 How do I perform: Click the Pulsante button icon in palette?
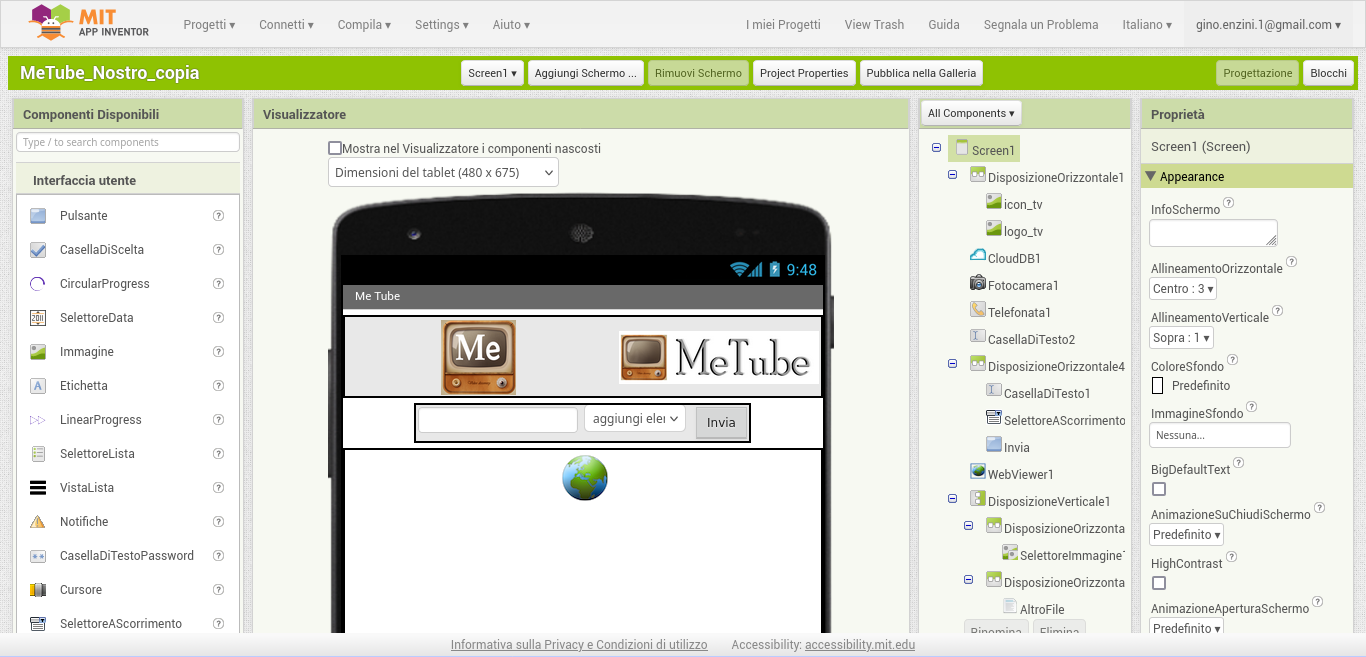[x=38, y=216]
